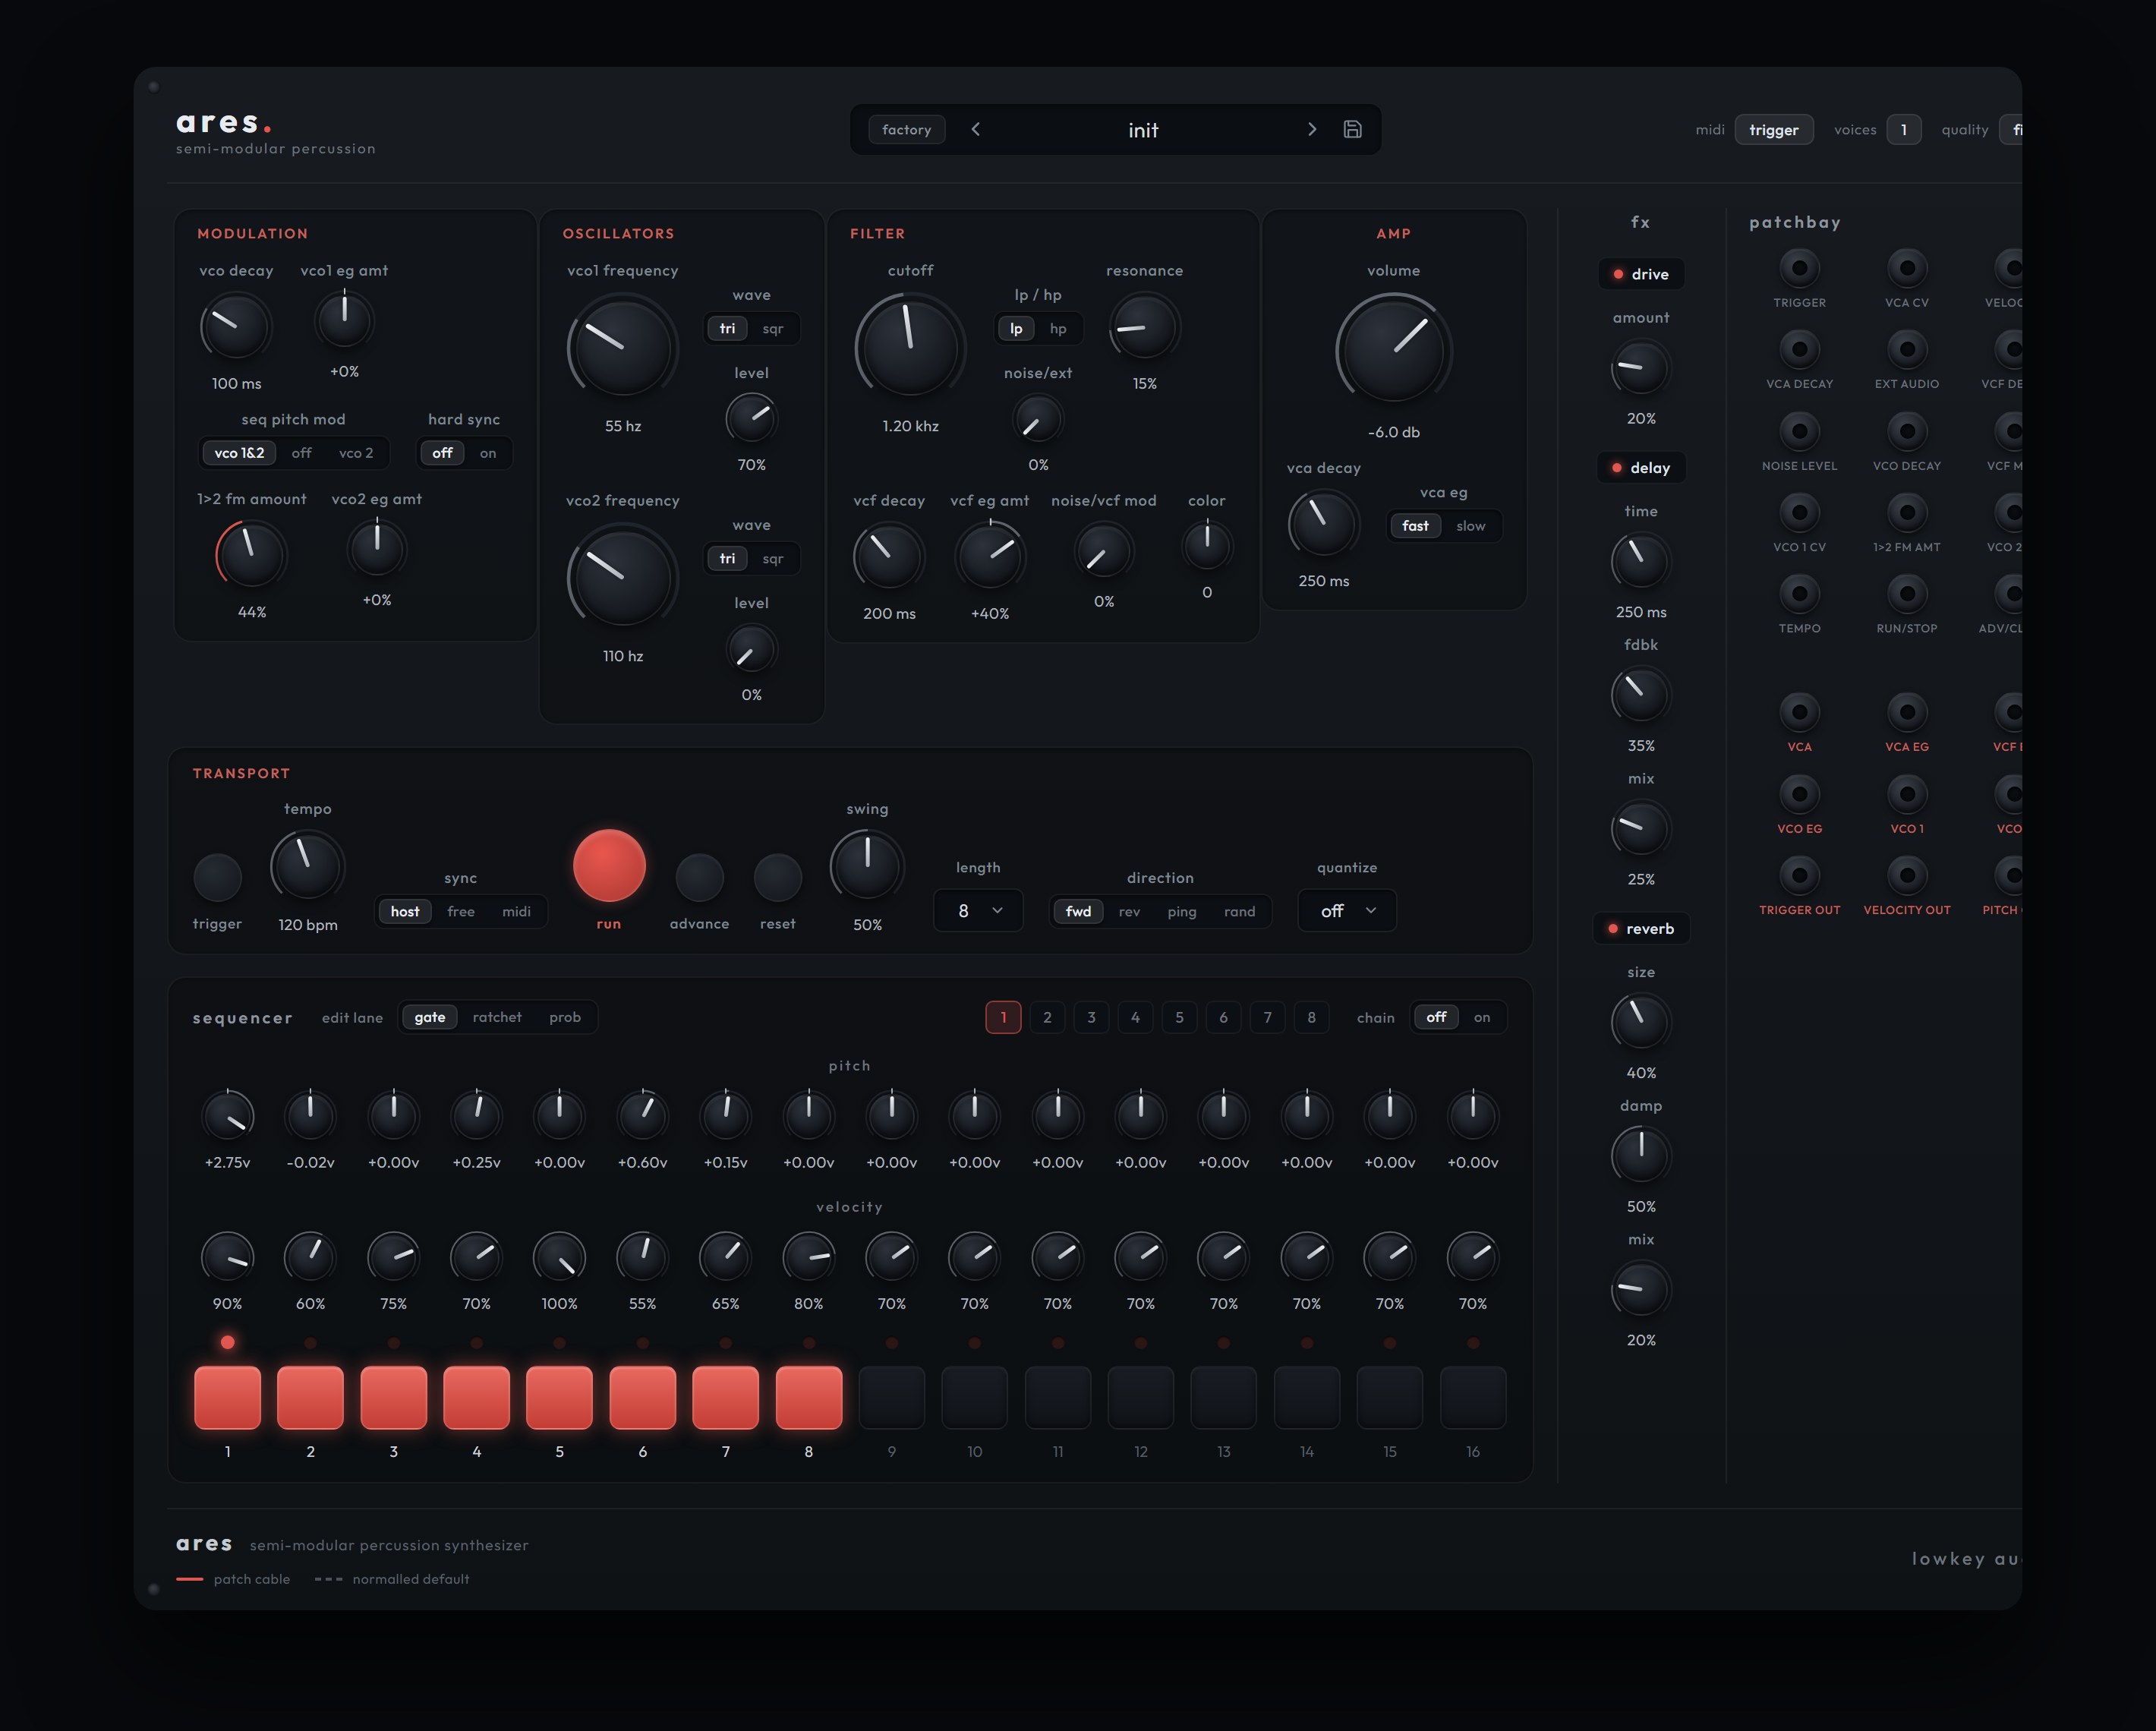Screen dimensions: 2156x1731
Task: Switch to sequencer pattern 2
Action: [x=1047, y=1017]
